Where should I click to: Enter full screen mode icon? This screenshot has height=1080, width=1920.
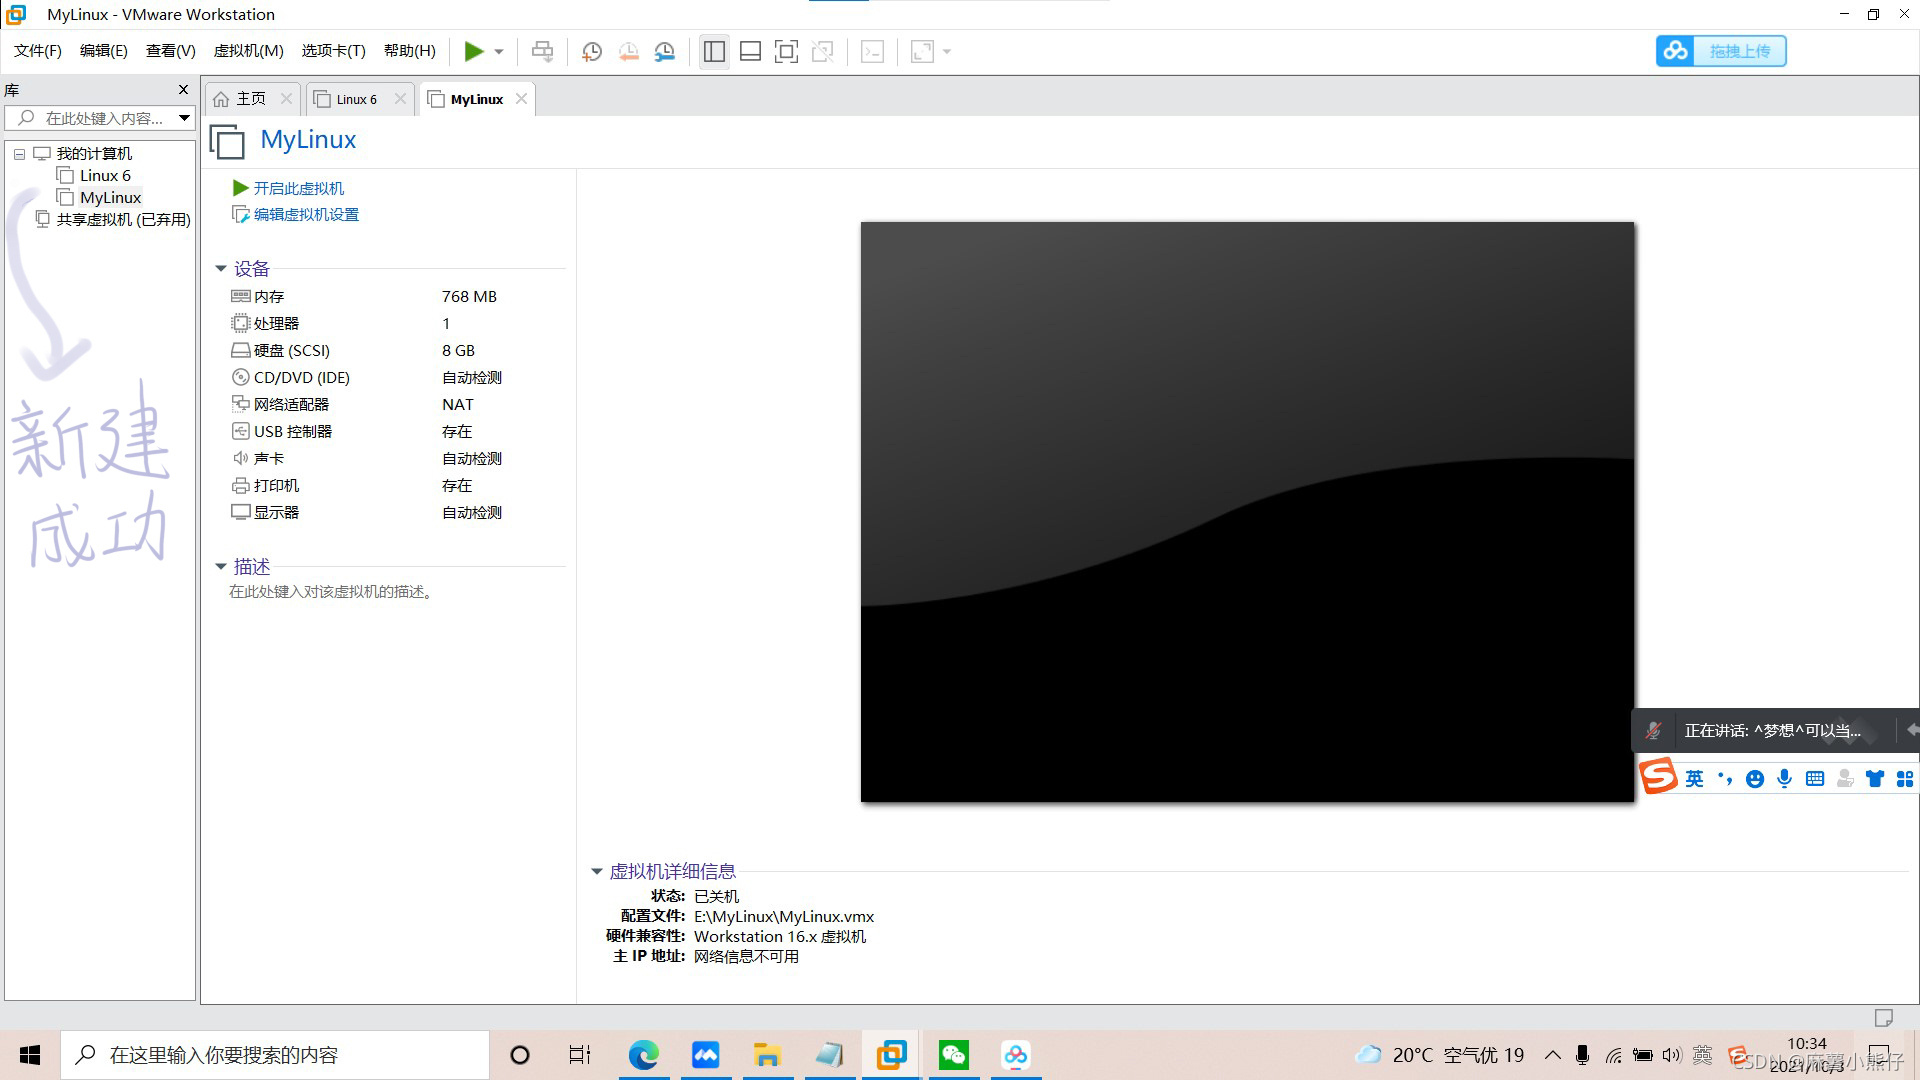click(786, 52)
